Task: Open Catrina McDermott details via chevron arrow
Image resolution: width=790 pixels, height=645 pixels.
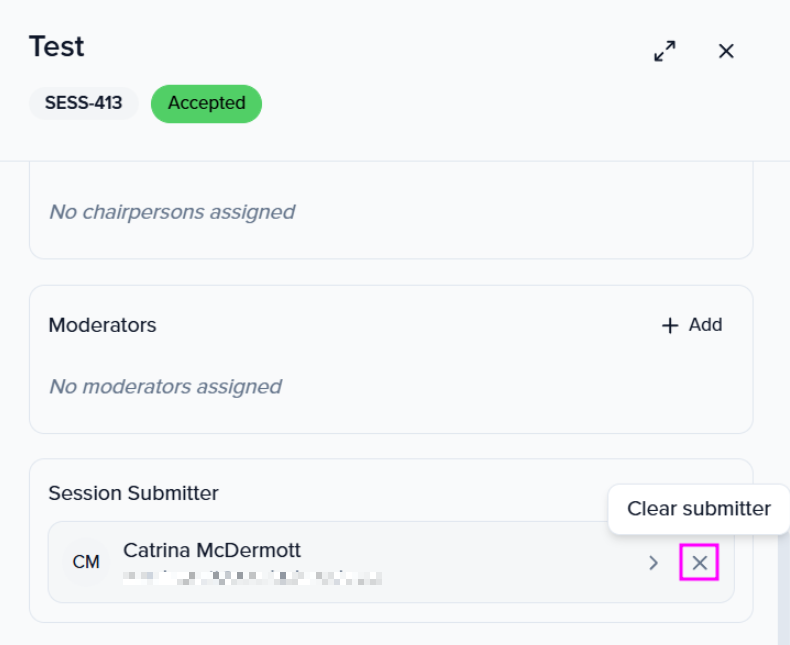Action: pos(653,563)
